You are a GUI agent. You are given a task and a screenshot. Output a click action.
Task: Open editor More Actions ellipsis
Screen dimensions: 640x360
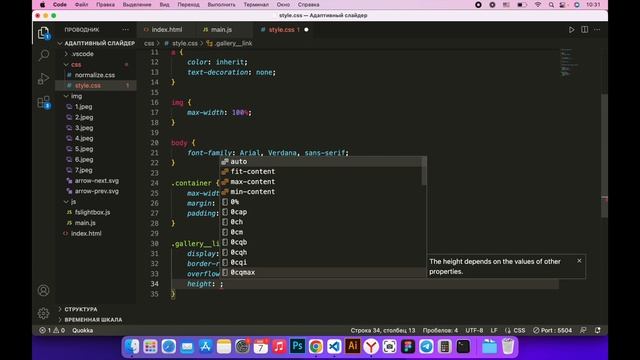597,29
